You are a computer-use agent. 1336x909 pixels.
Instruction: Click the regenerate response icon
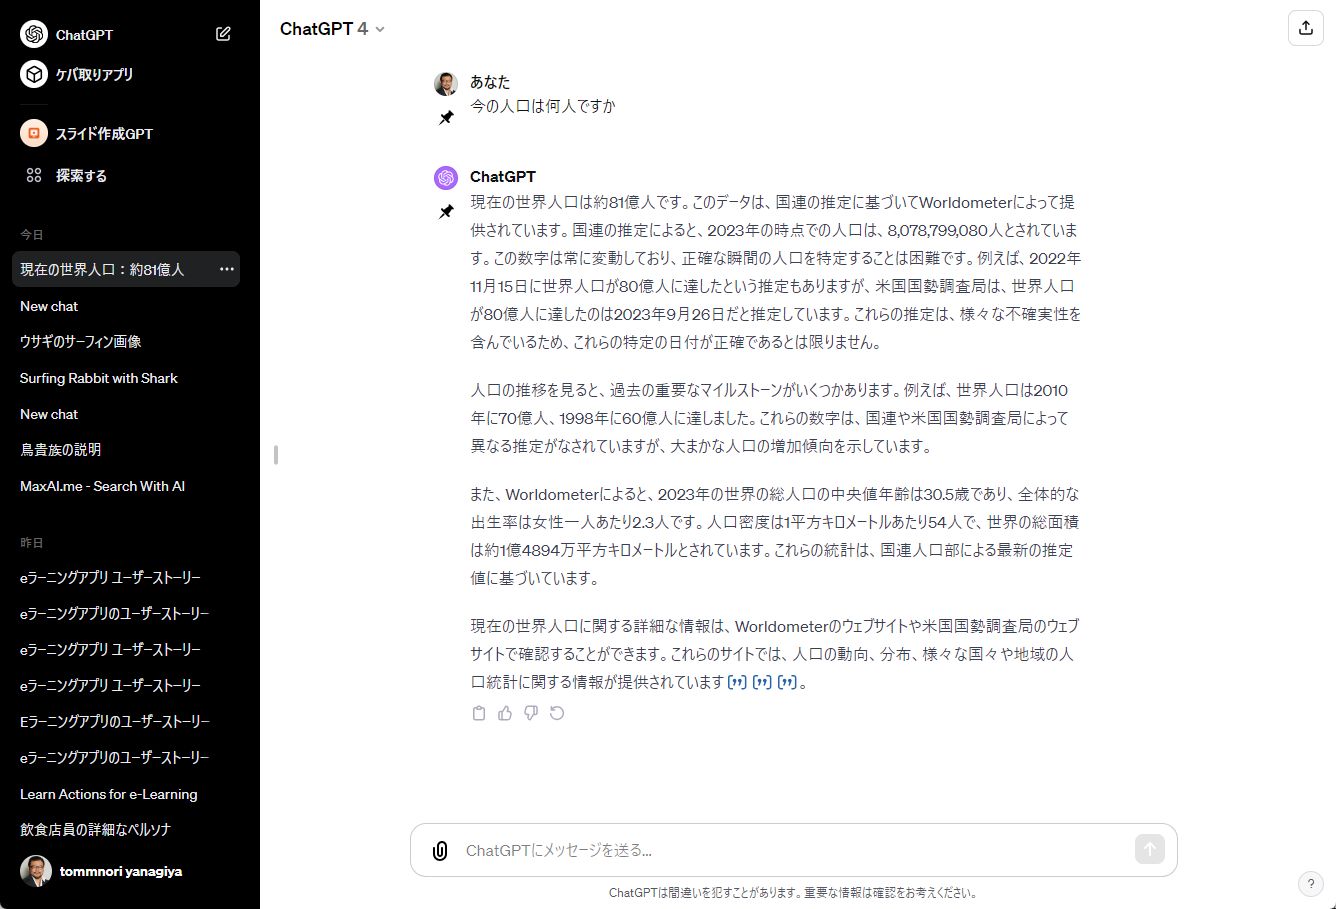(x=557, y=713)
